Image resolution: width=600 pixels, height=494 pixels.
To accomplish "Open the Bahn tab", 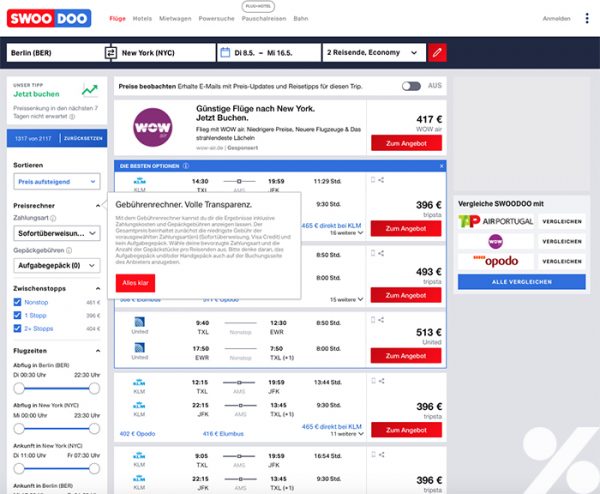I will point(301,18).
